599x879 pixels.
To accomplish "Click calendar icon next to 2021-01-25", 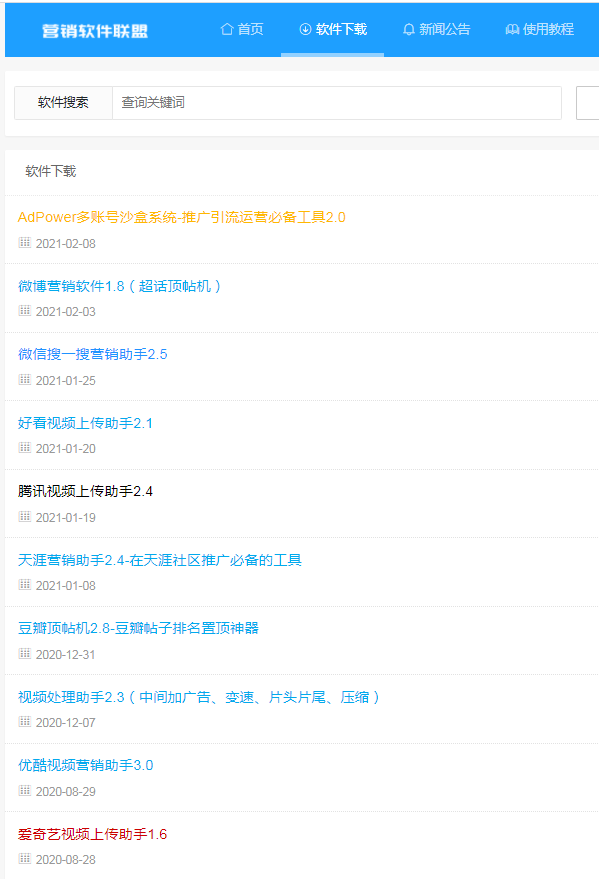I will 25,380.
